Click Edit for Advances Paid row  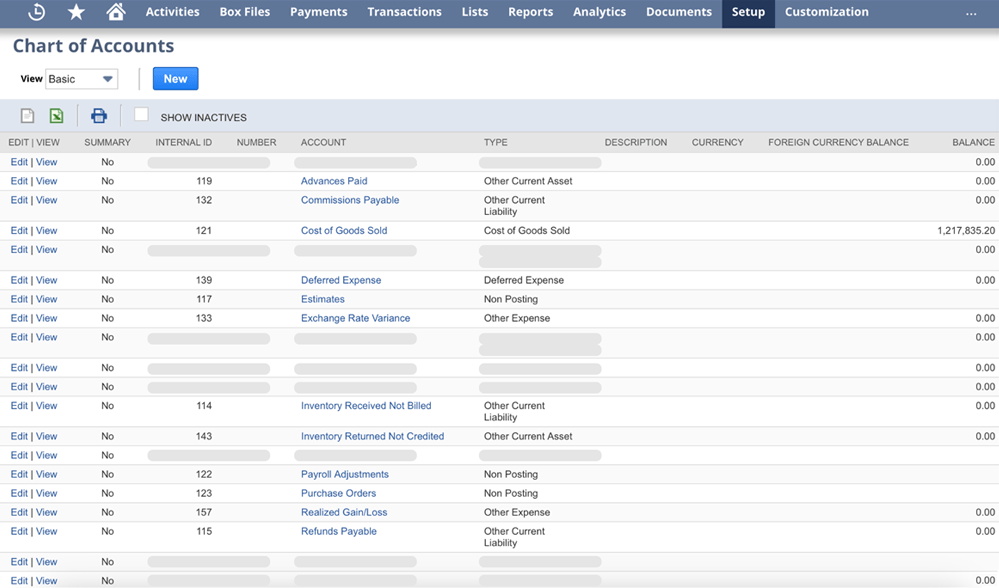[19, 181]
